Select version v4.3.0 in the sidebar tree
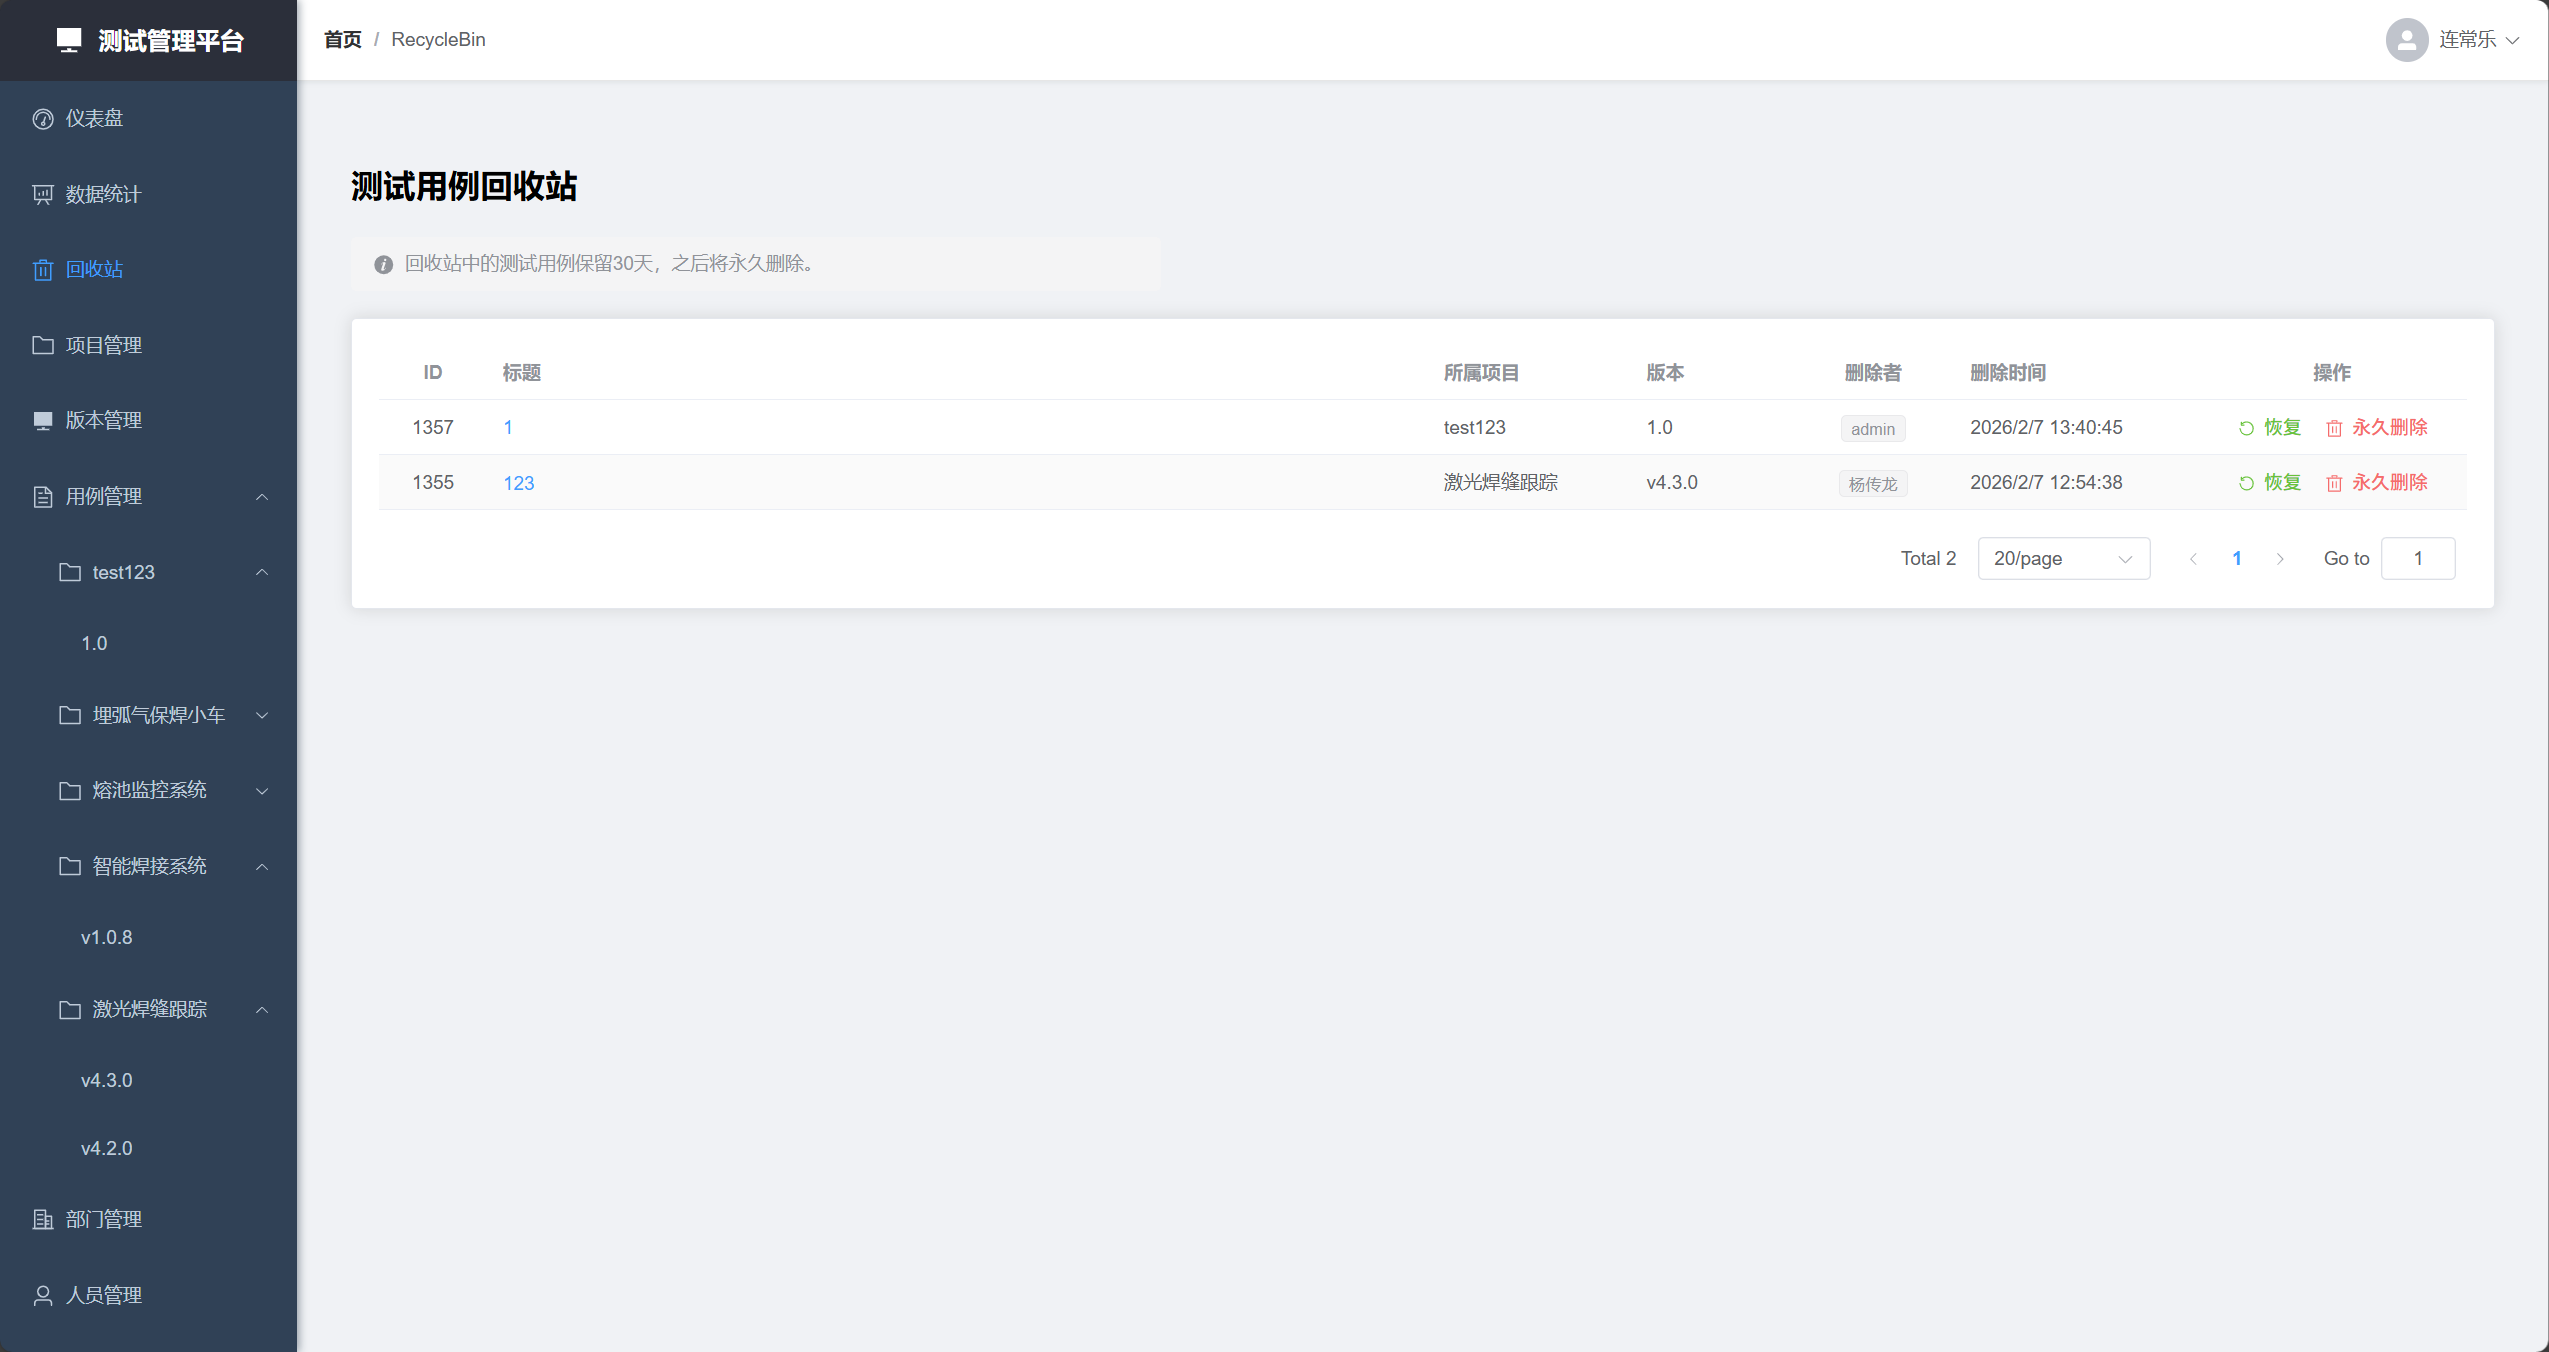 click(x=107, y=1080)
